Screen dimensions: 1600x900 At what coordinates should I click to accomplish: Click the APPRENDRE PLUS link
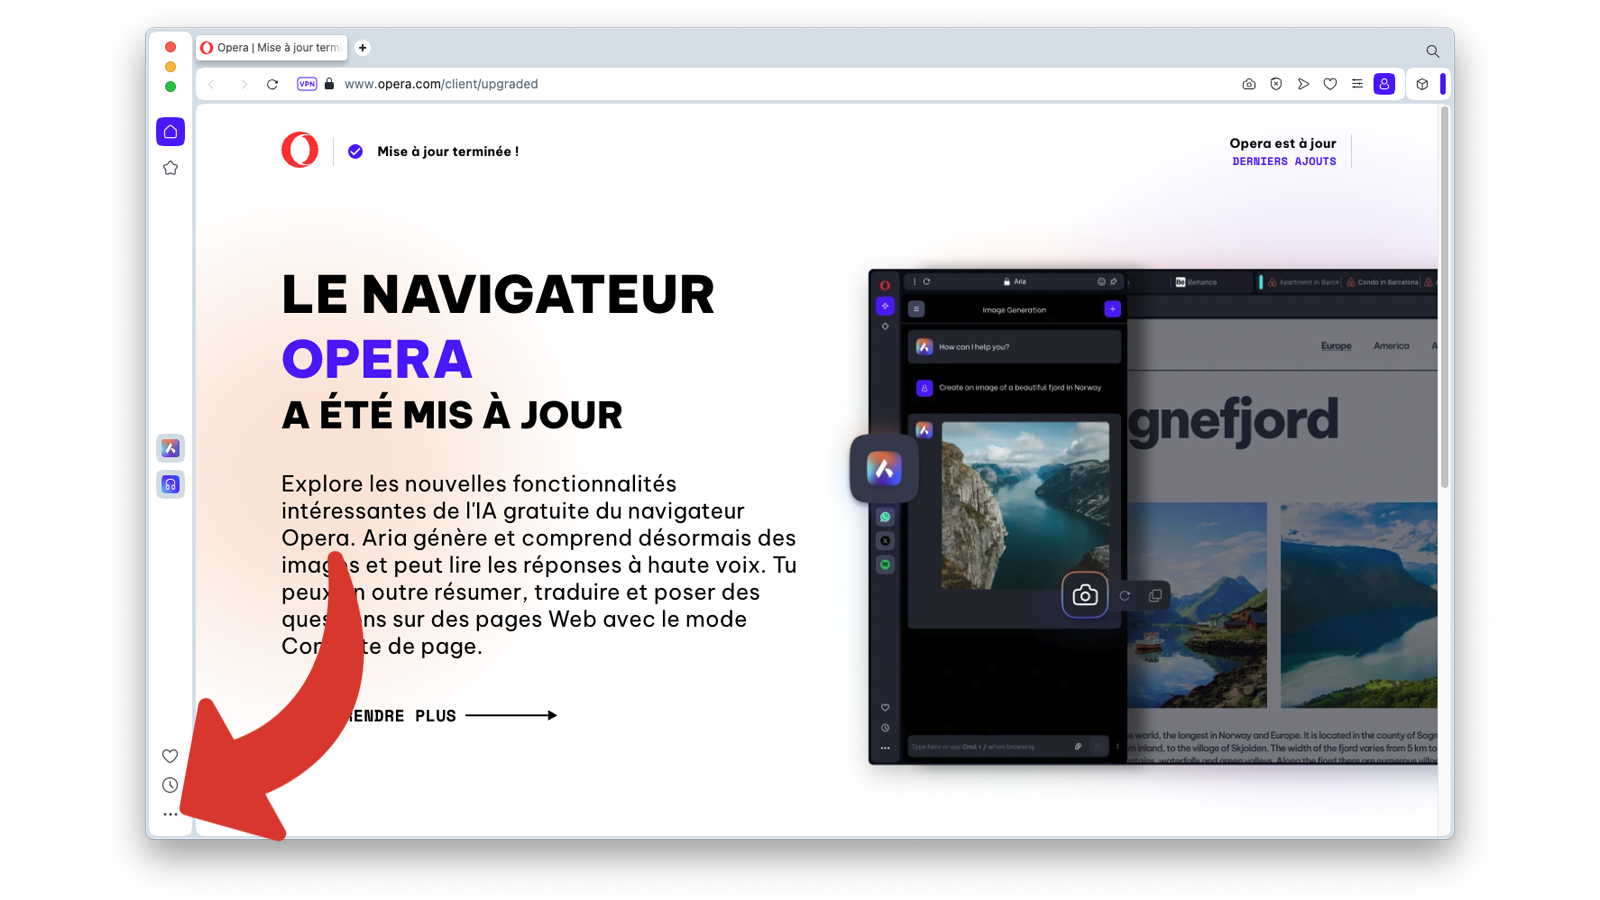398,715
